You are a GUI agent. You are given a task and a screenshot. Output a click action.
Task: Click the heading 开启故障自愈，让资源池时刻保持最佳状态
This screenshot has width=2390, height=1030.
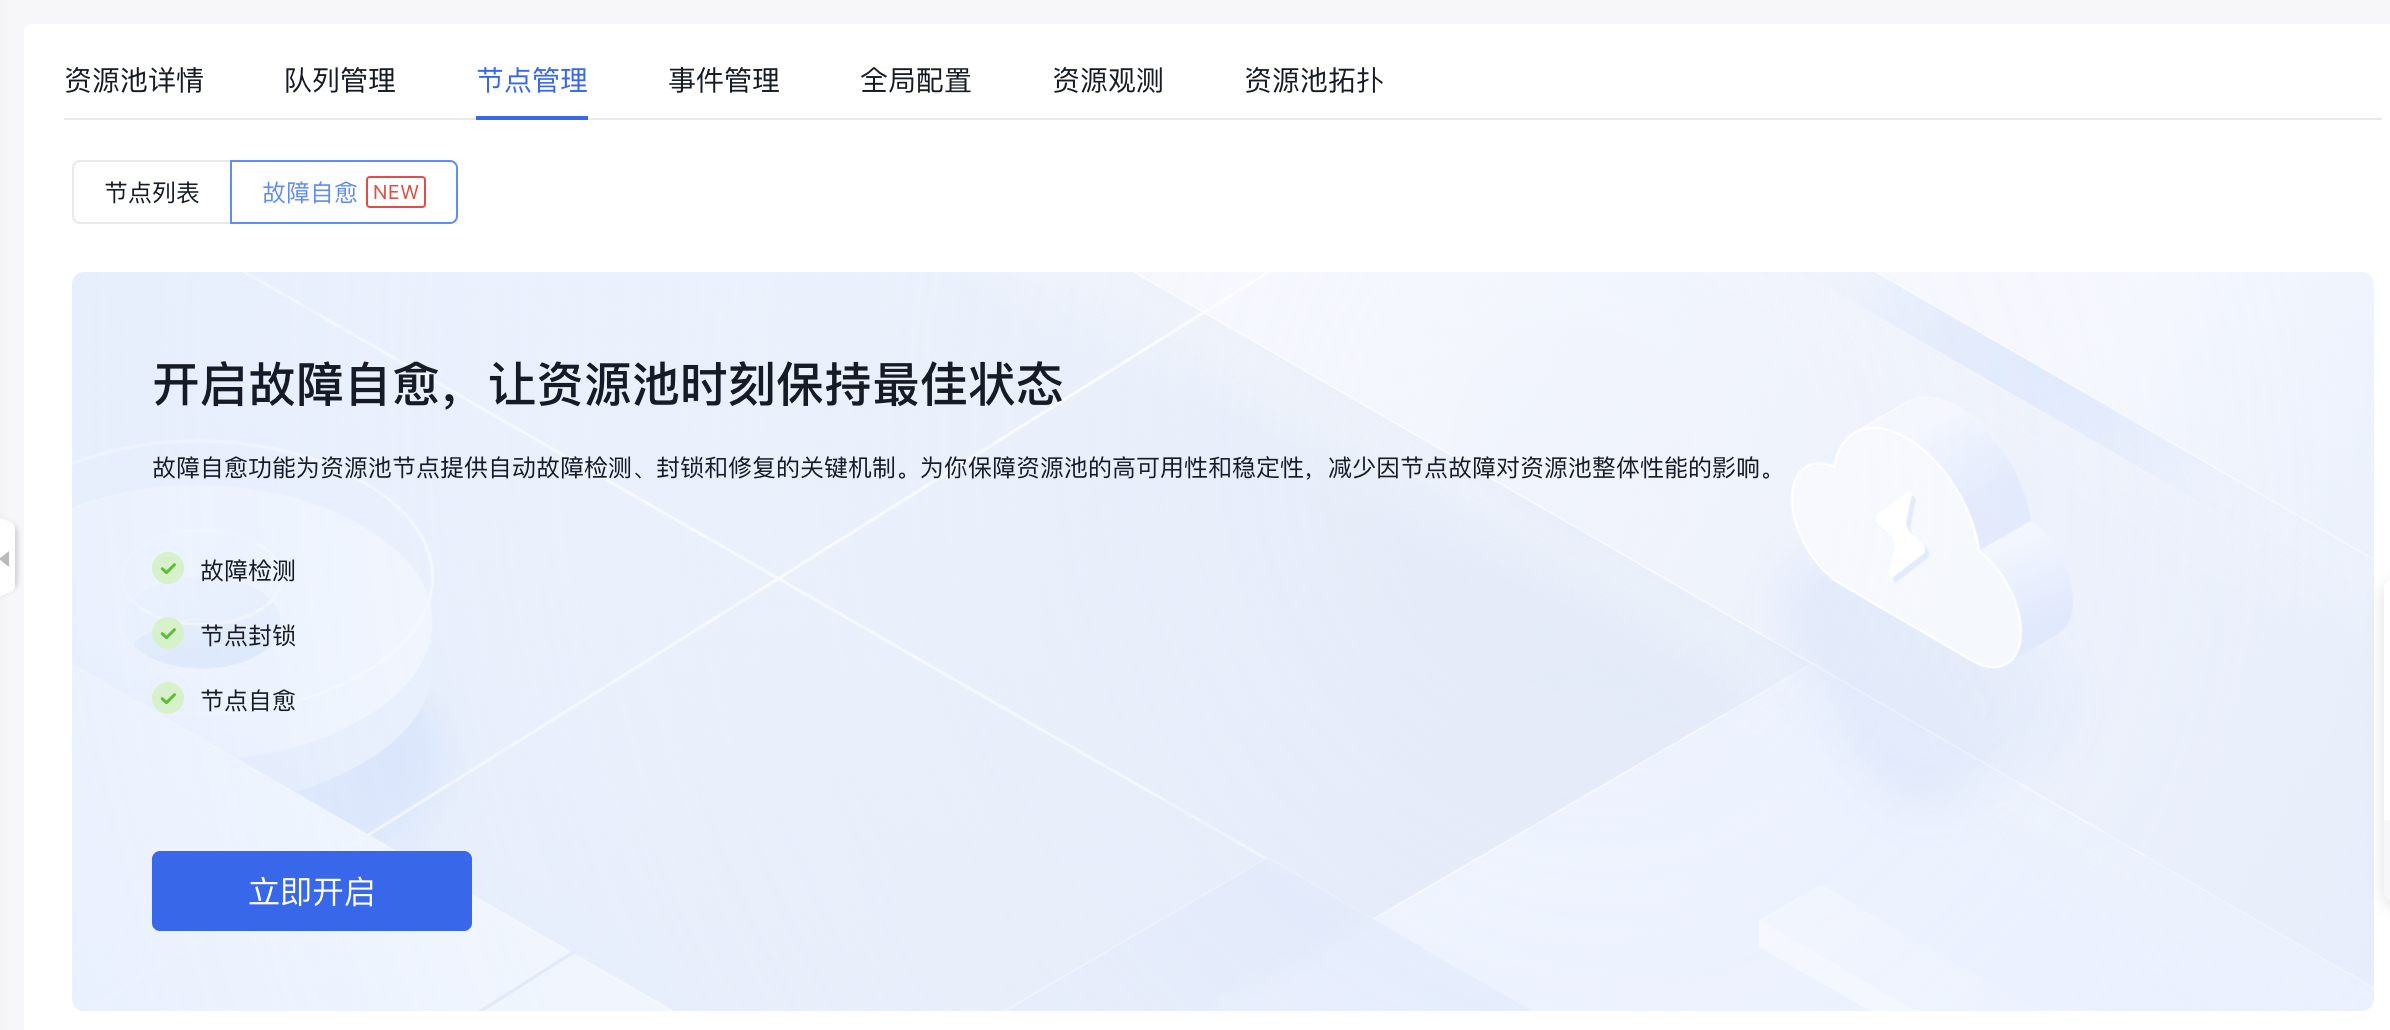pyautogui.click(x=608, y=385)
